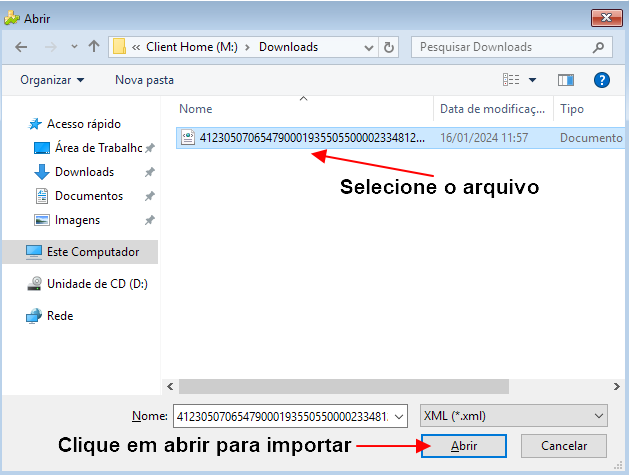629x475 pixels.
Task: Click Downloads in the address path
Action: coord(288,47)
